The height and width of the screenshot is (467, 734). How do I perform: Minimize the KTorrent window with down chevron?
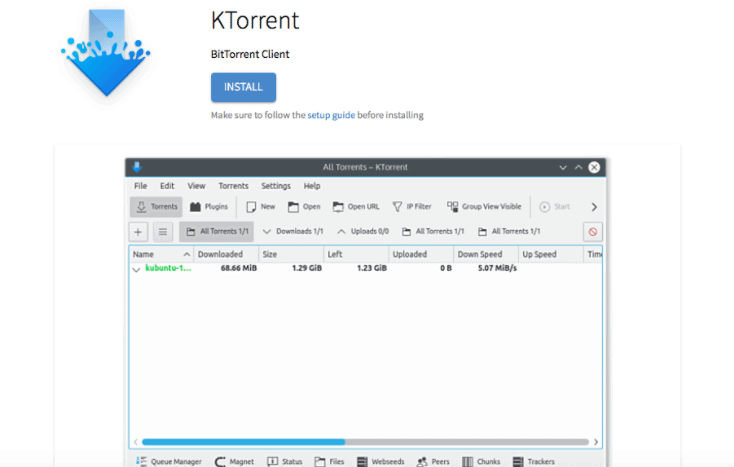(563, 168)
